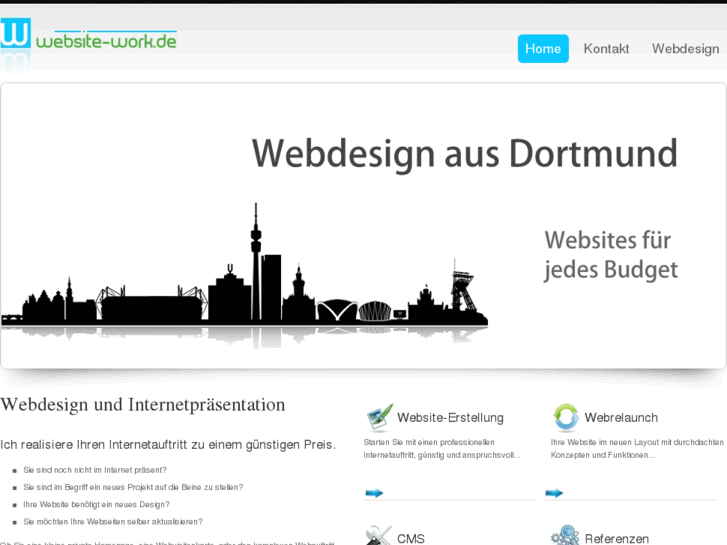Click the CMS tools icon
The height and width of the screenshot is (545, 727).
[378, 536]
